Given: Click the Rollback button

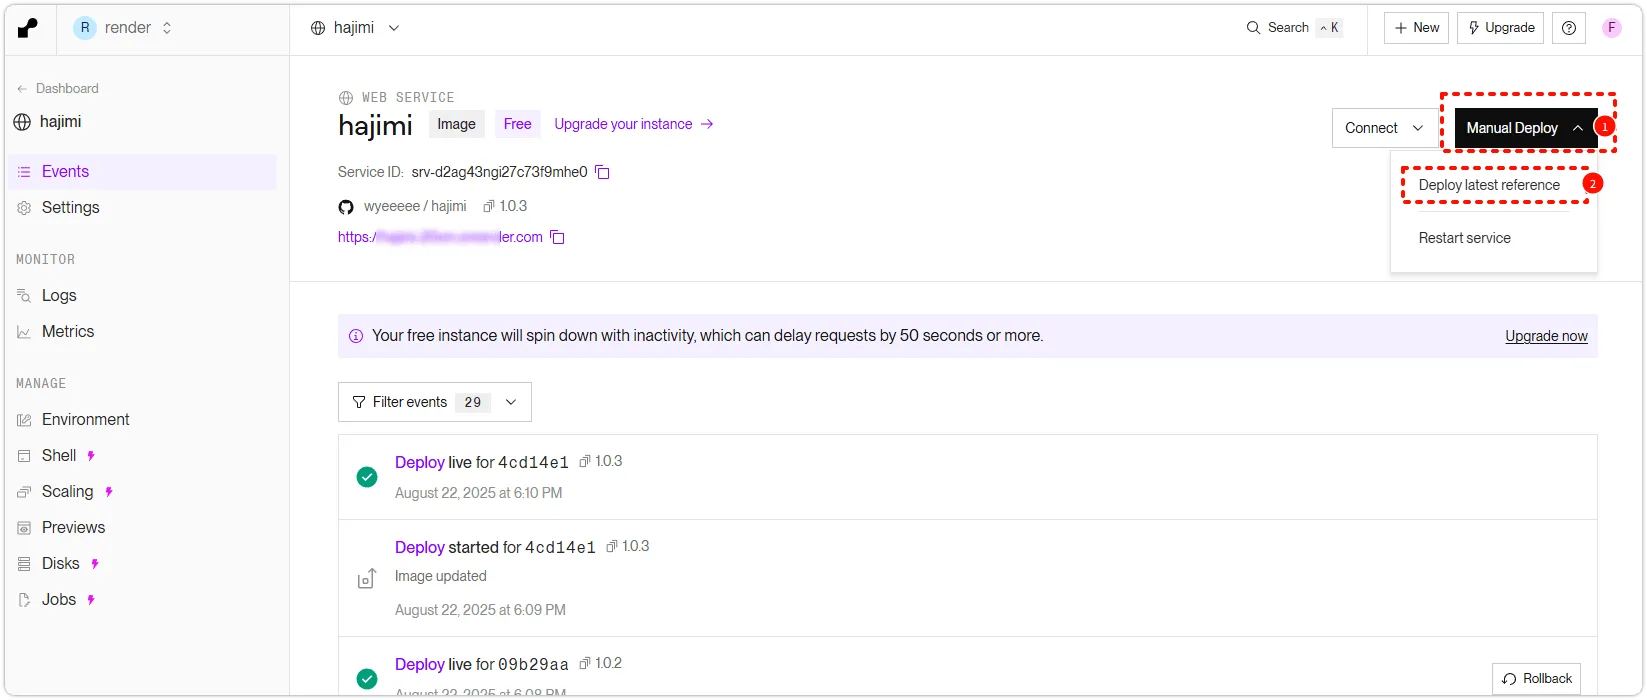Looking at the screenshot, I should click(x=1536, y=678).
